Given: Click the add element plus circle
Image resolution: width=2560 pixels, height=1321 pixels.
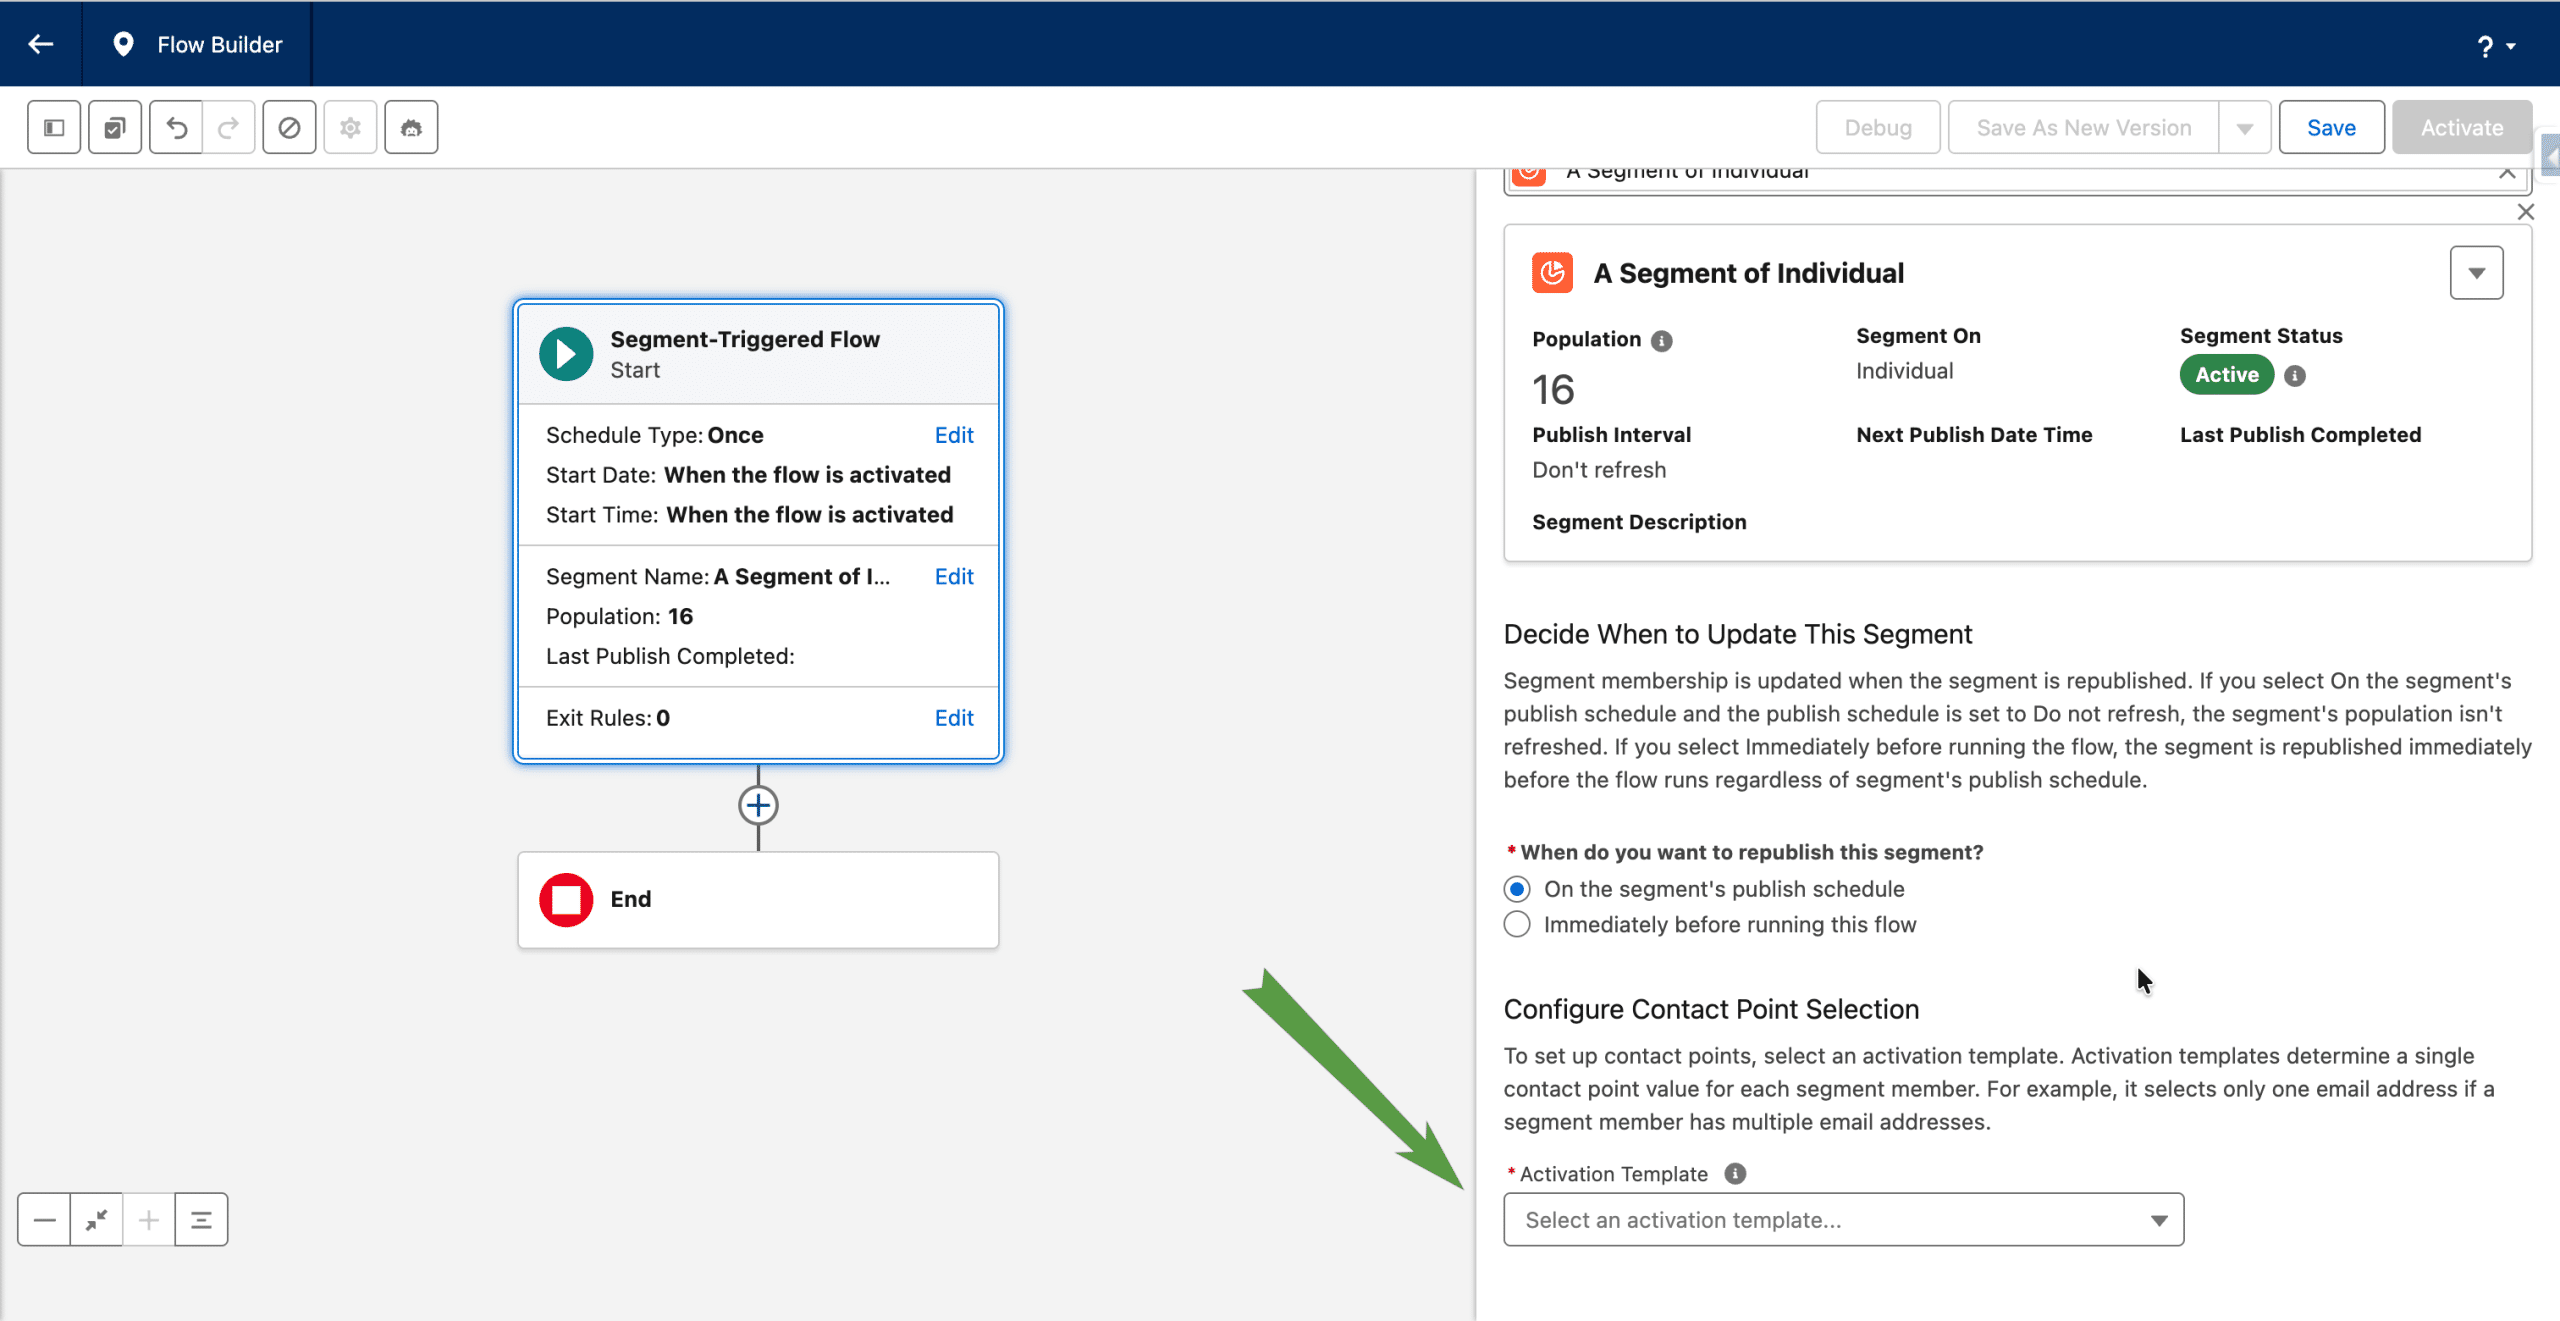Looking at the screenshot, I should pyautogui.click(x=758, y=805).
